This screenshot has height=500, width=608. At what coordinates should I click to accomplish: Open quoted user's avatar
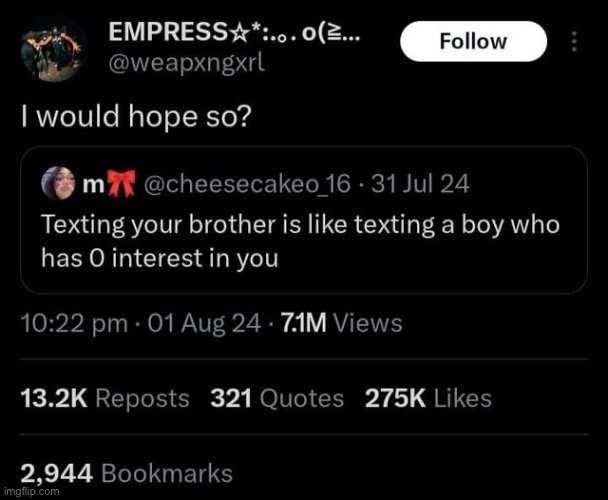coord(58,183)
